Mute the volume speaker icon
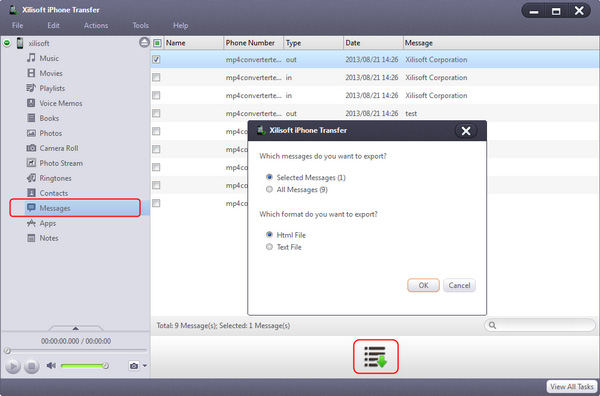This screenshot has width=600, height=396. click(51, 366)
